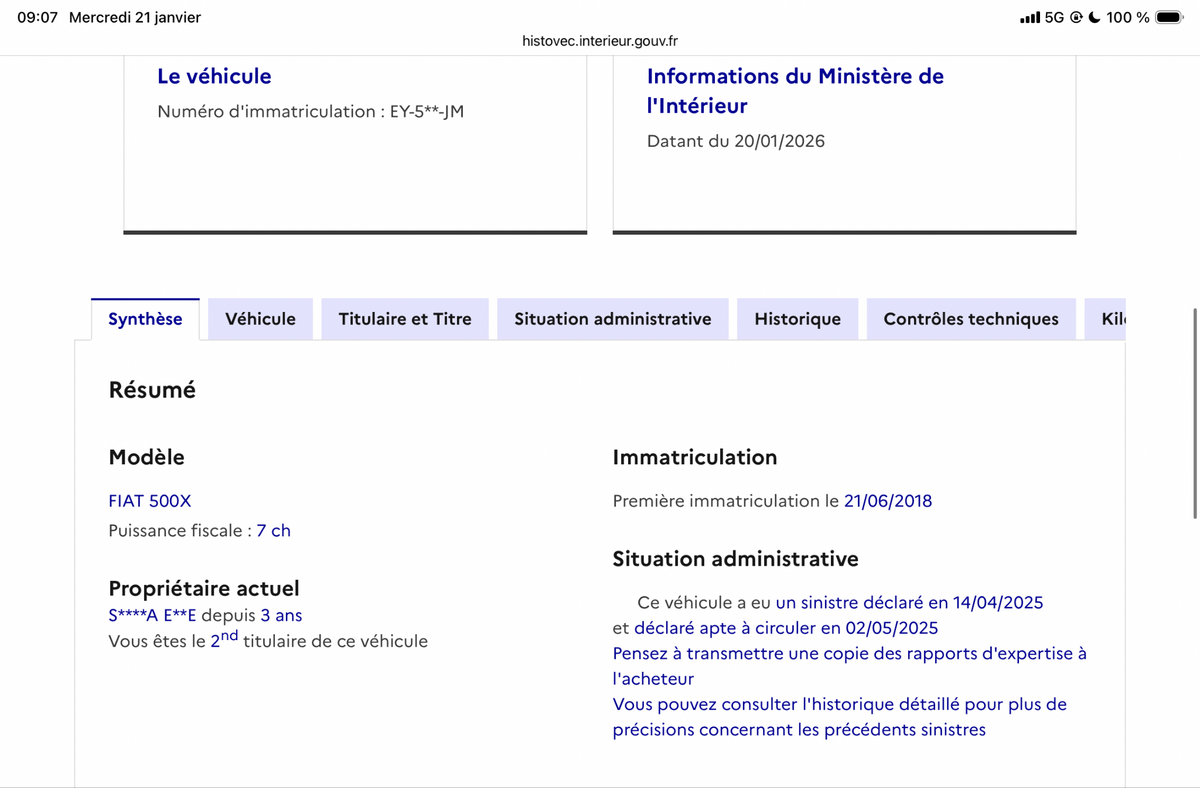
Task: Click déclaré apte à circuler en 02/05/2025
Action: pyautogui.click(x=786, y=628)
